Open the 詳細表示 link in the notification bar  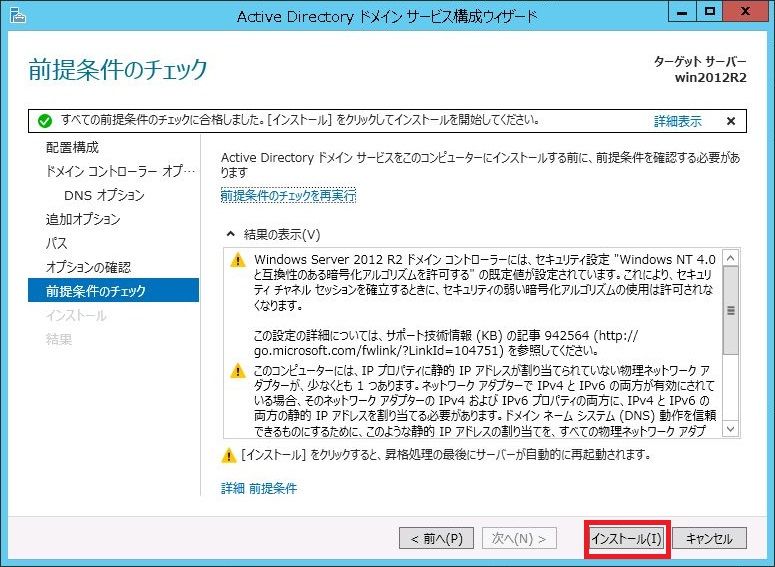pyautogui.click(x=678, y=121)
